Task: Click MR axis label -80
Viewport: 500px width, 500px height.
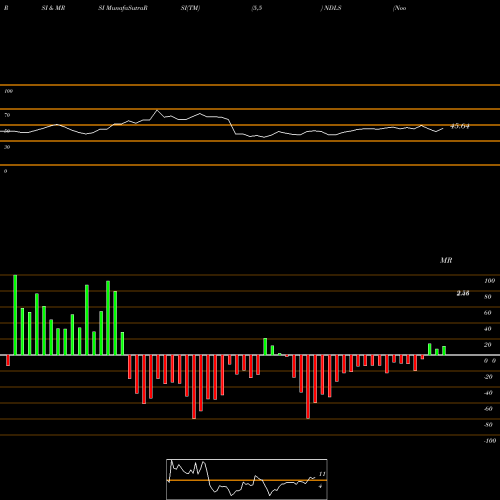Action: [x=488, y=425]
